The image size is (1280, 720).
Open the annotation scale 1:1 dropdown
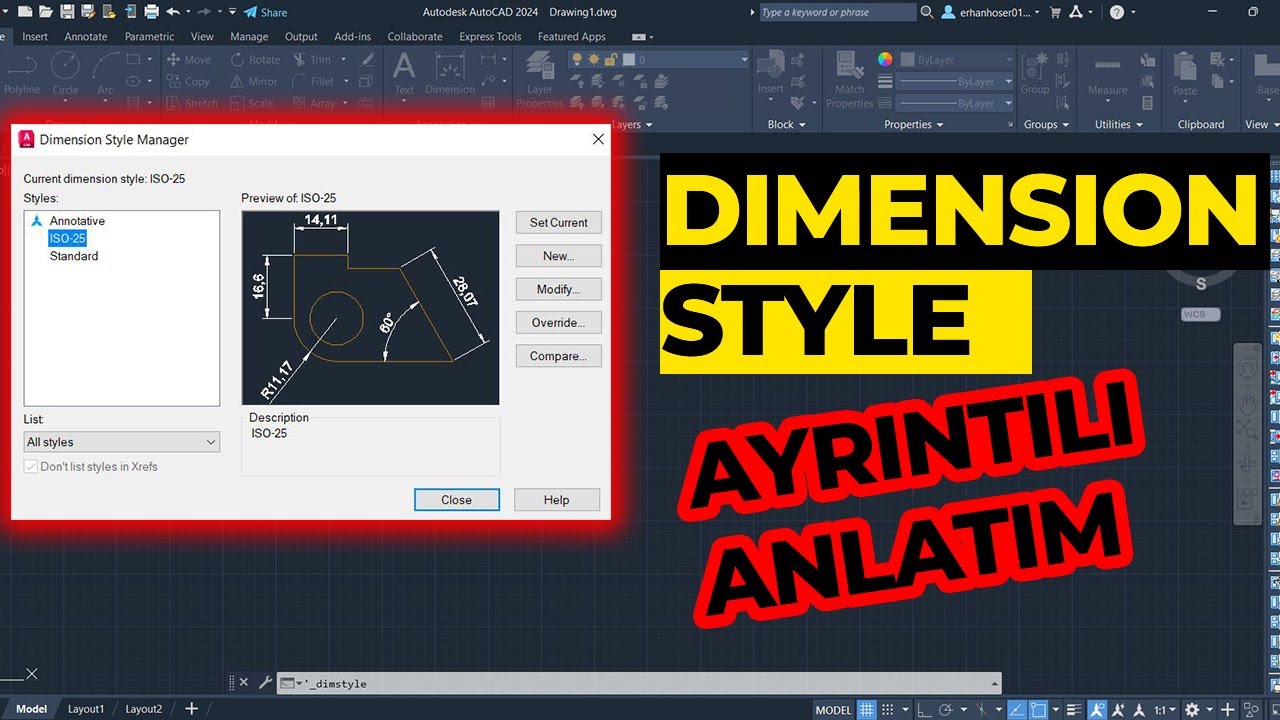pyautogui.click(x=1165, y=710)
